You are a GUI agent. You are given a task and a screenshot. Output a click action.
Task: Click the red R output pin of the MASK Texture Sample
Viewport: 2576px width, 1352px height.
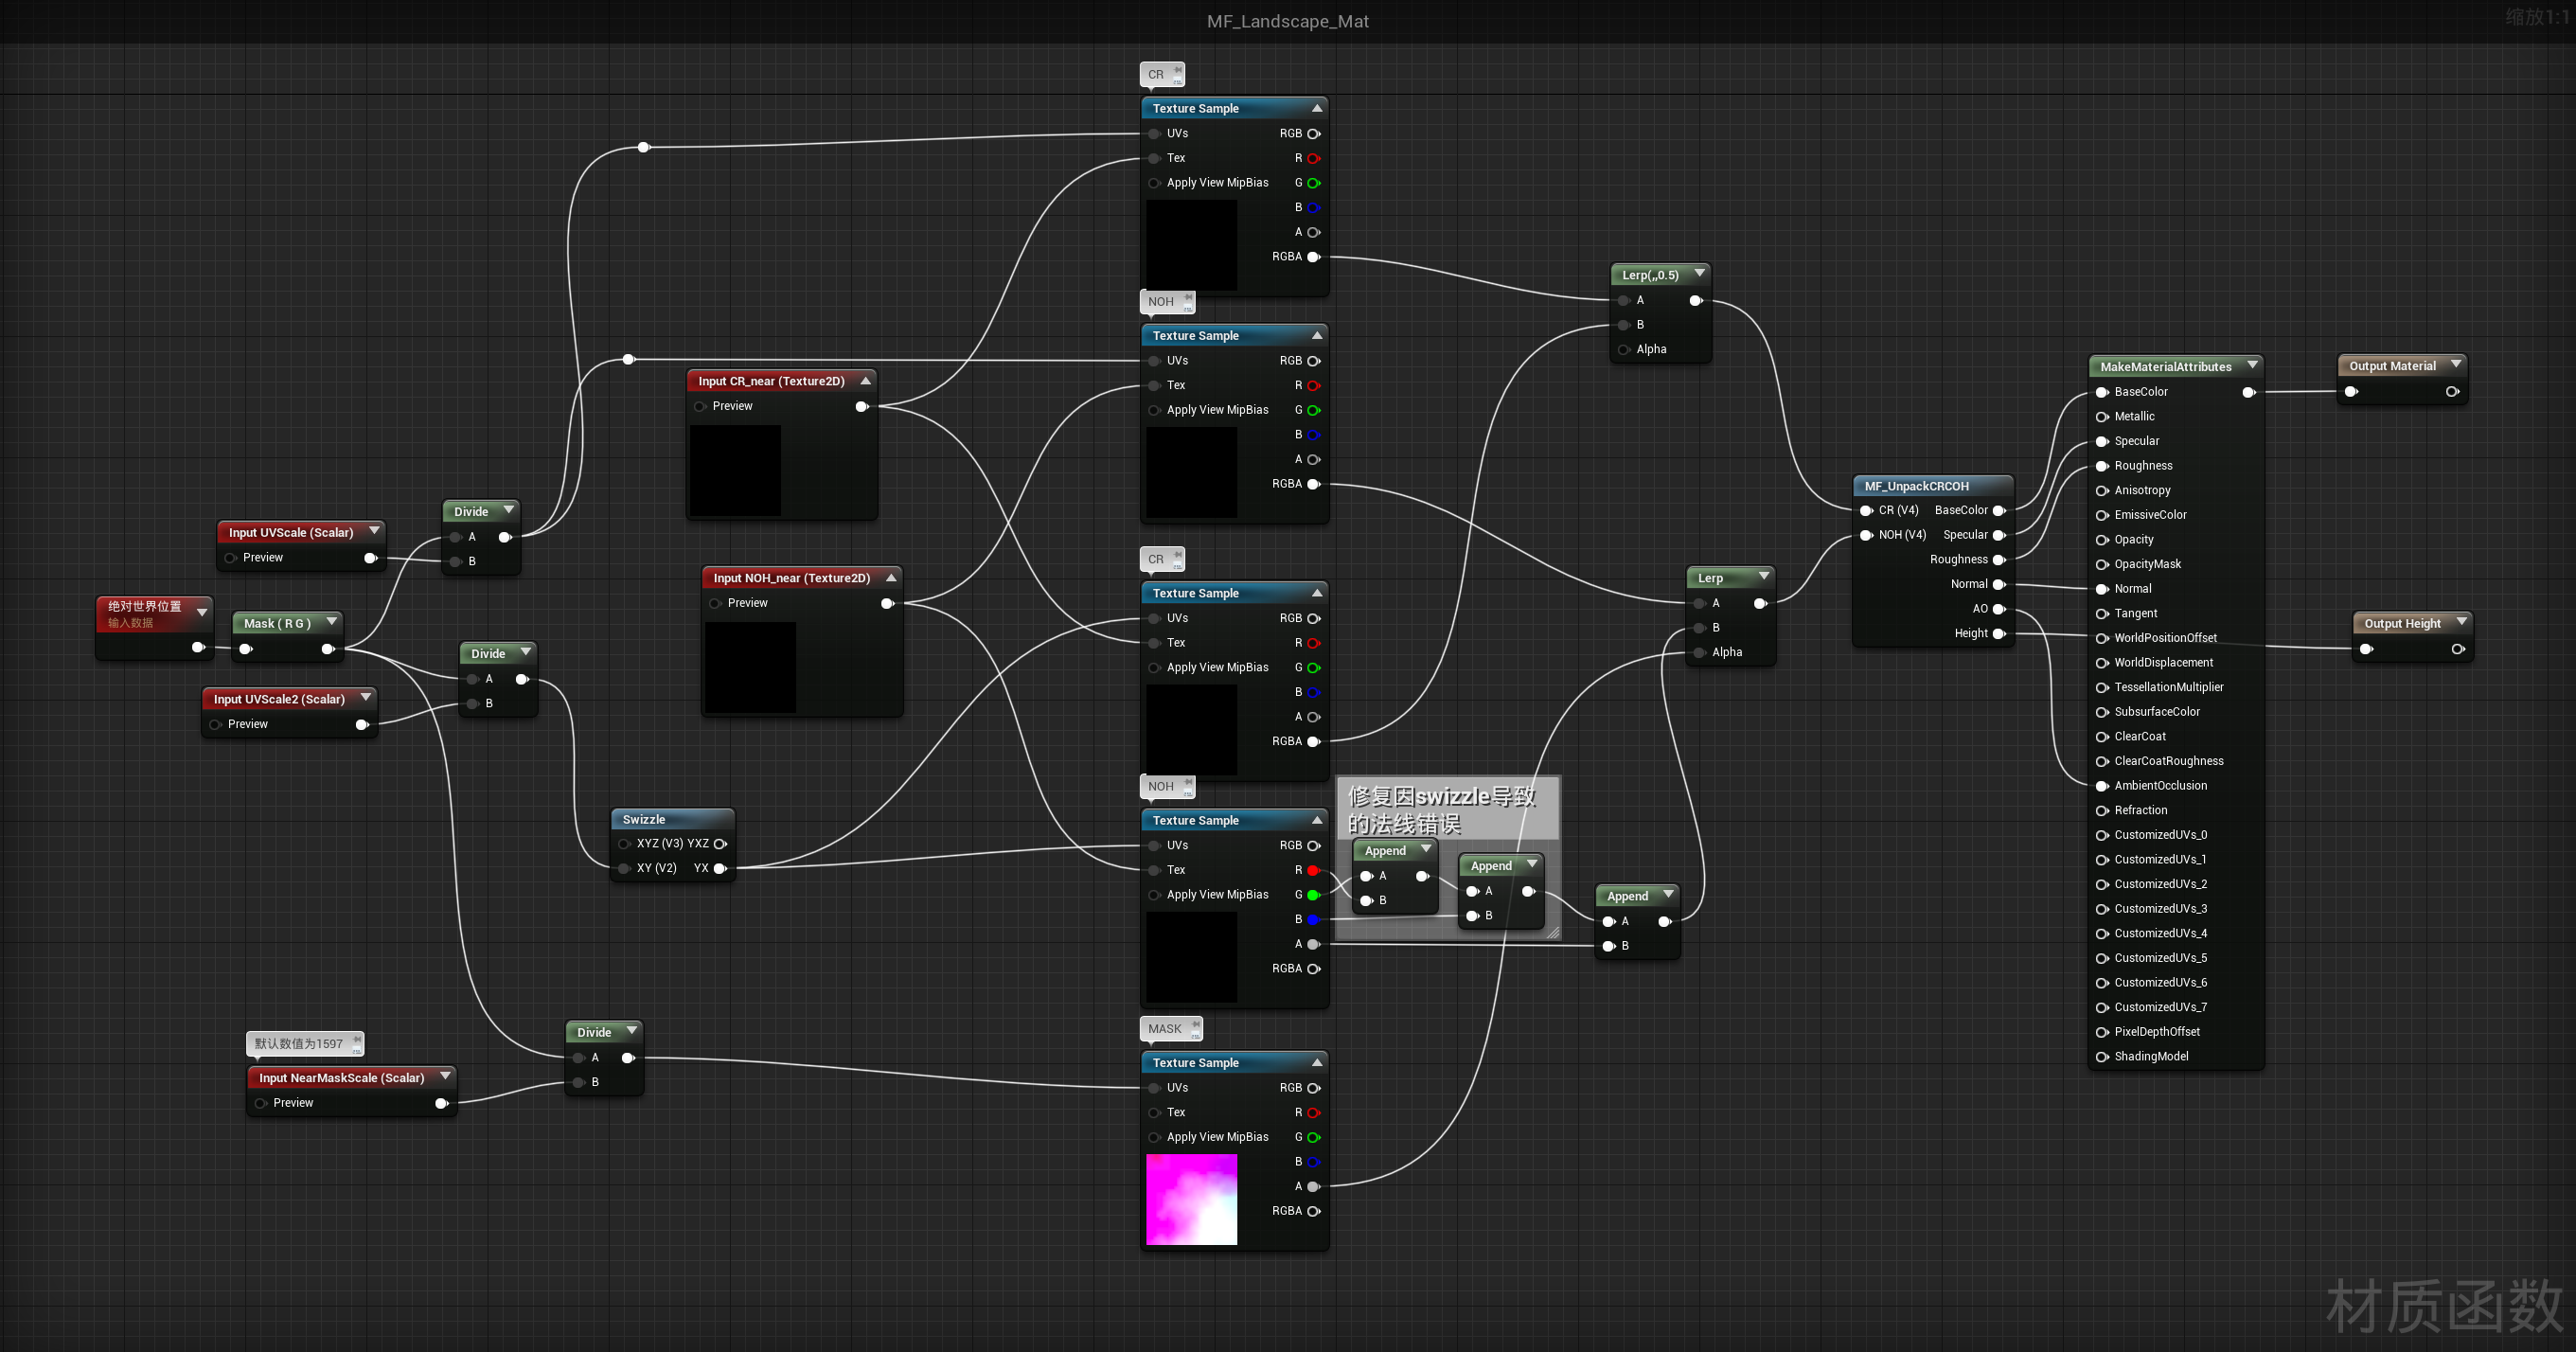coord(1313,1112)
